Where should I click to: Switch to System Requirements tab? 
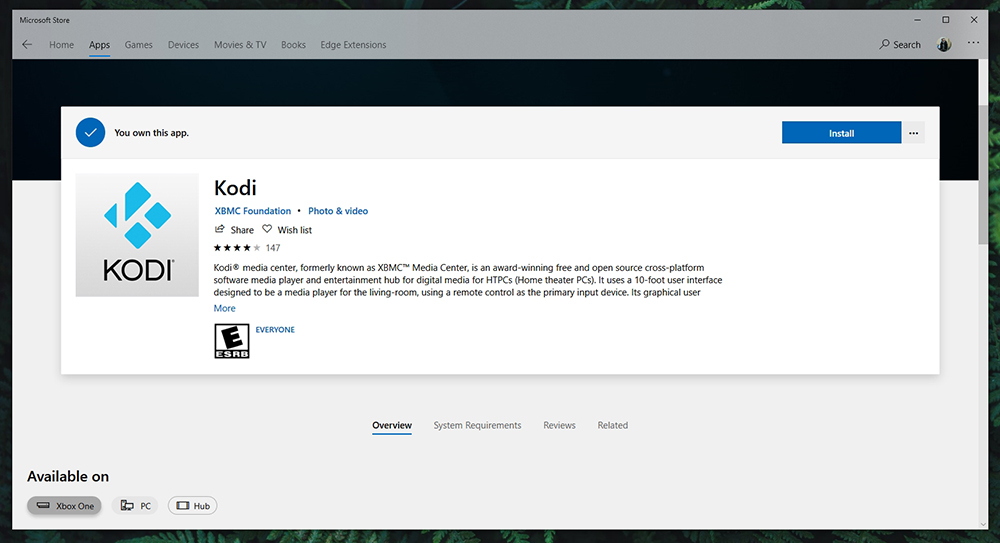tap(477, 426)
